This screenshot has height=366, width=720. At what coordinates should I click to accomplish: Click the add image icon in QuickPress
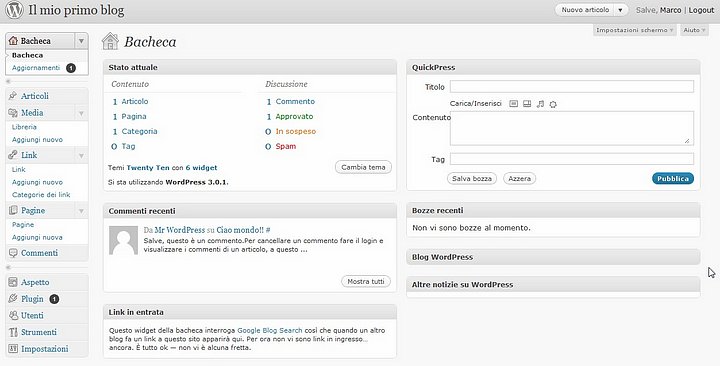[x=513, y=104]
